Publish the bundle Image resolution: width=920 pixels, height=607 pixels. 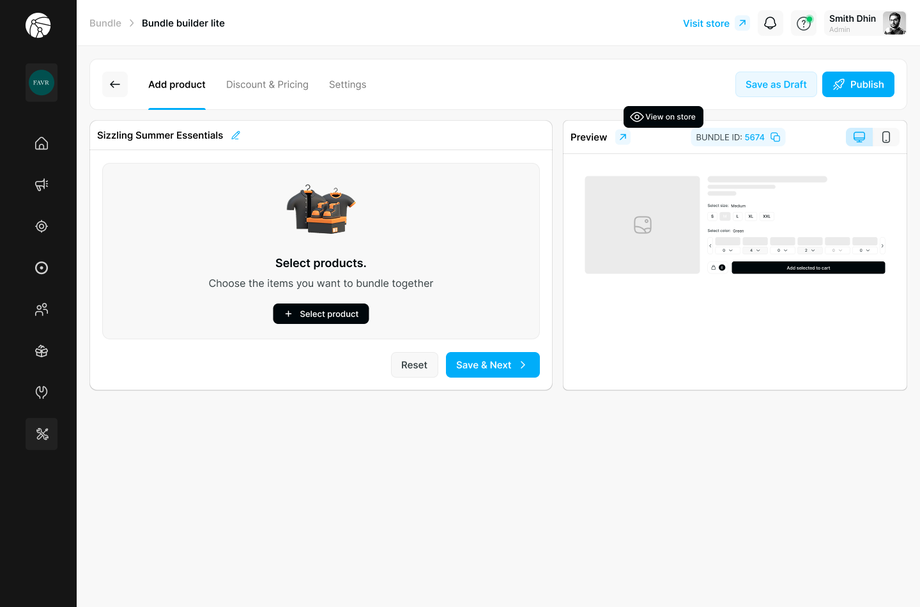[858, 84]
